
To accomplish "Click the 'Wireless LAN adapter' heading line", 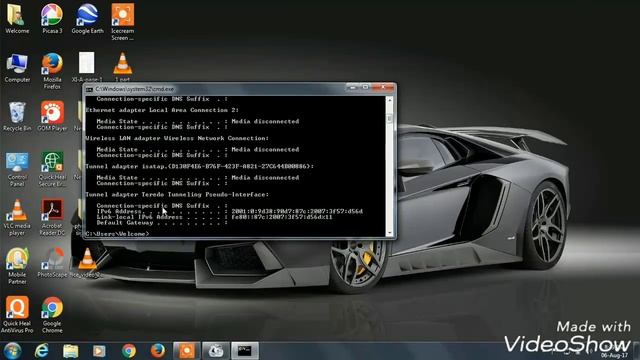I will (177, 138).
